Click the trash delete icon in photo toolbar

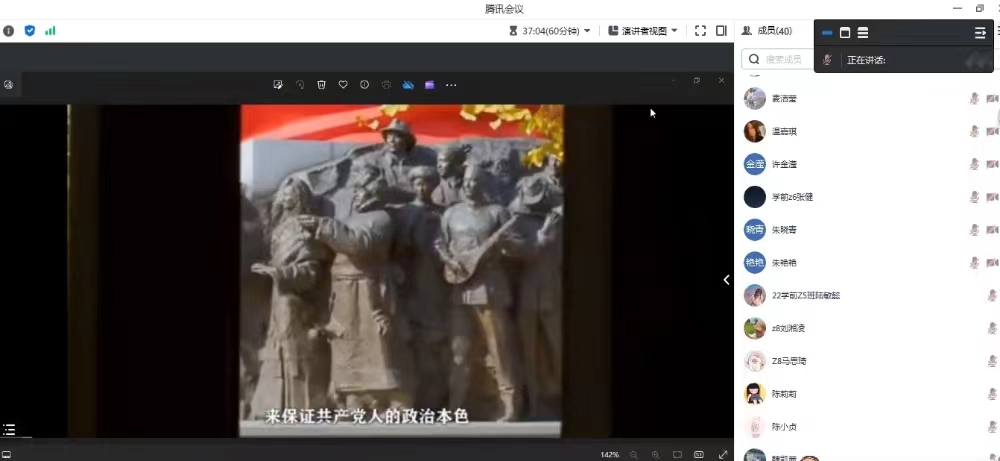tap(321, 85)
